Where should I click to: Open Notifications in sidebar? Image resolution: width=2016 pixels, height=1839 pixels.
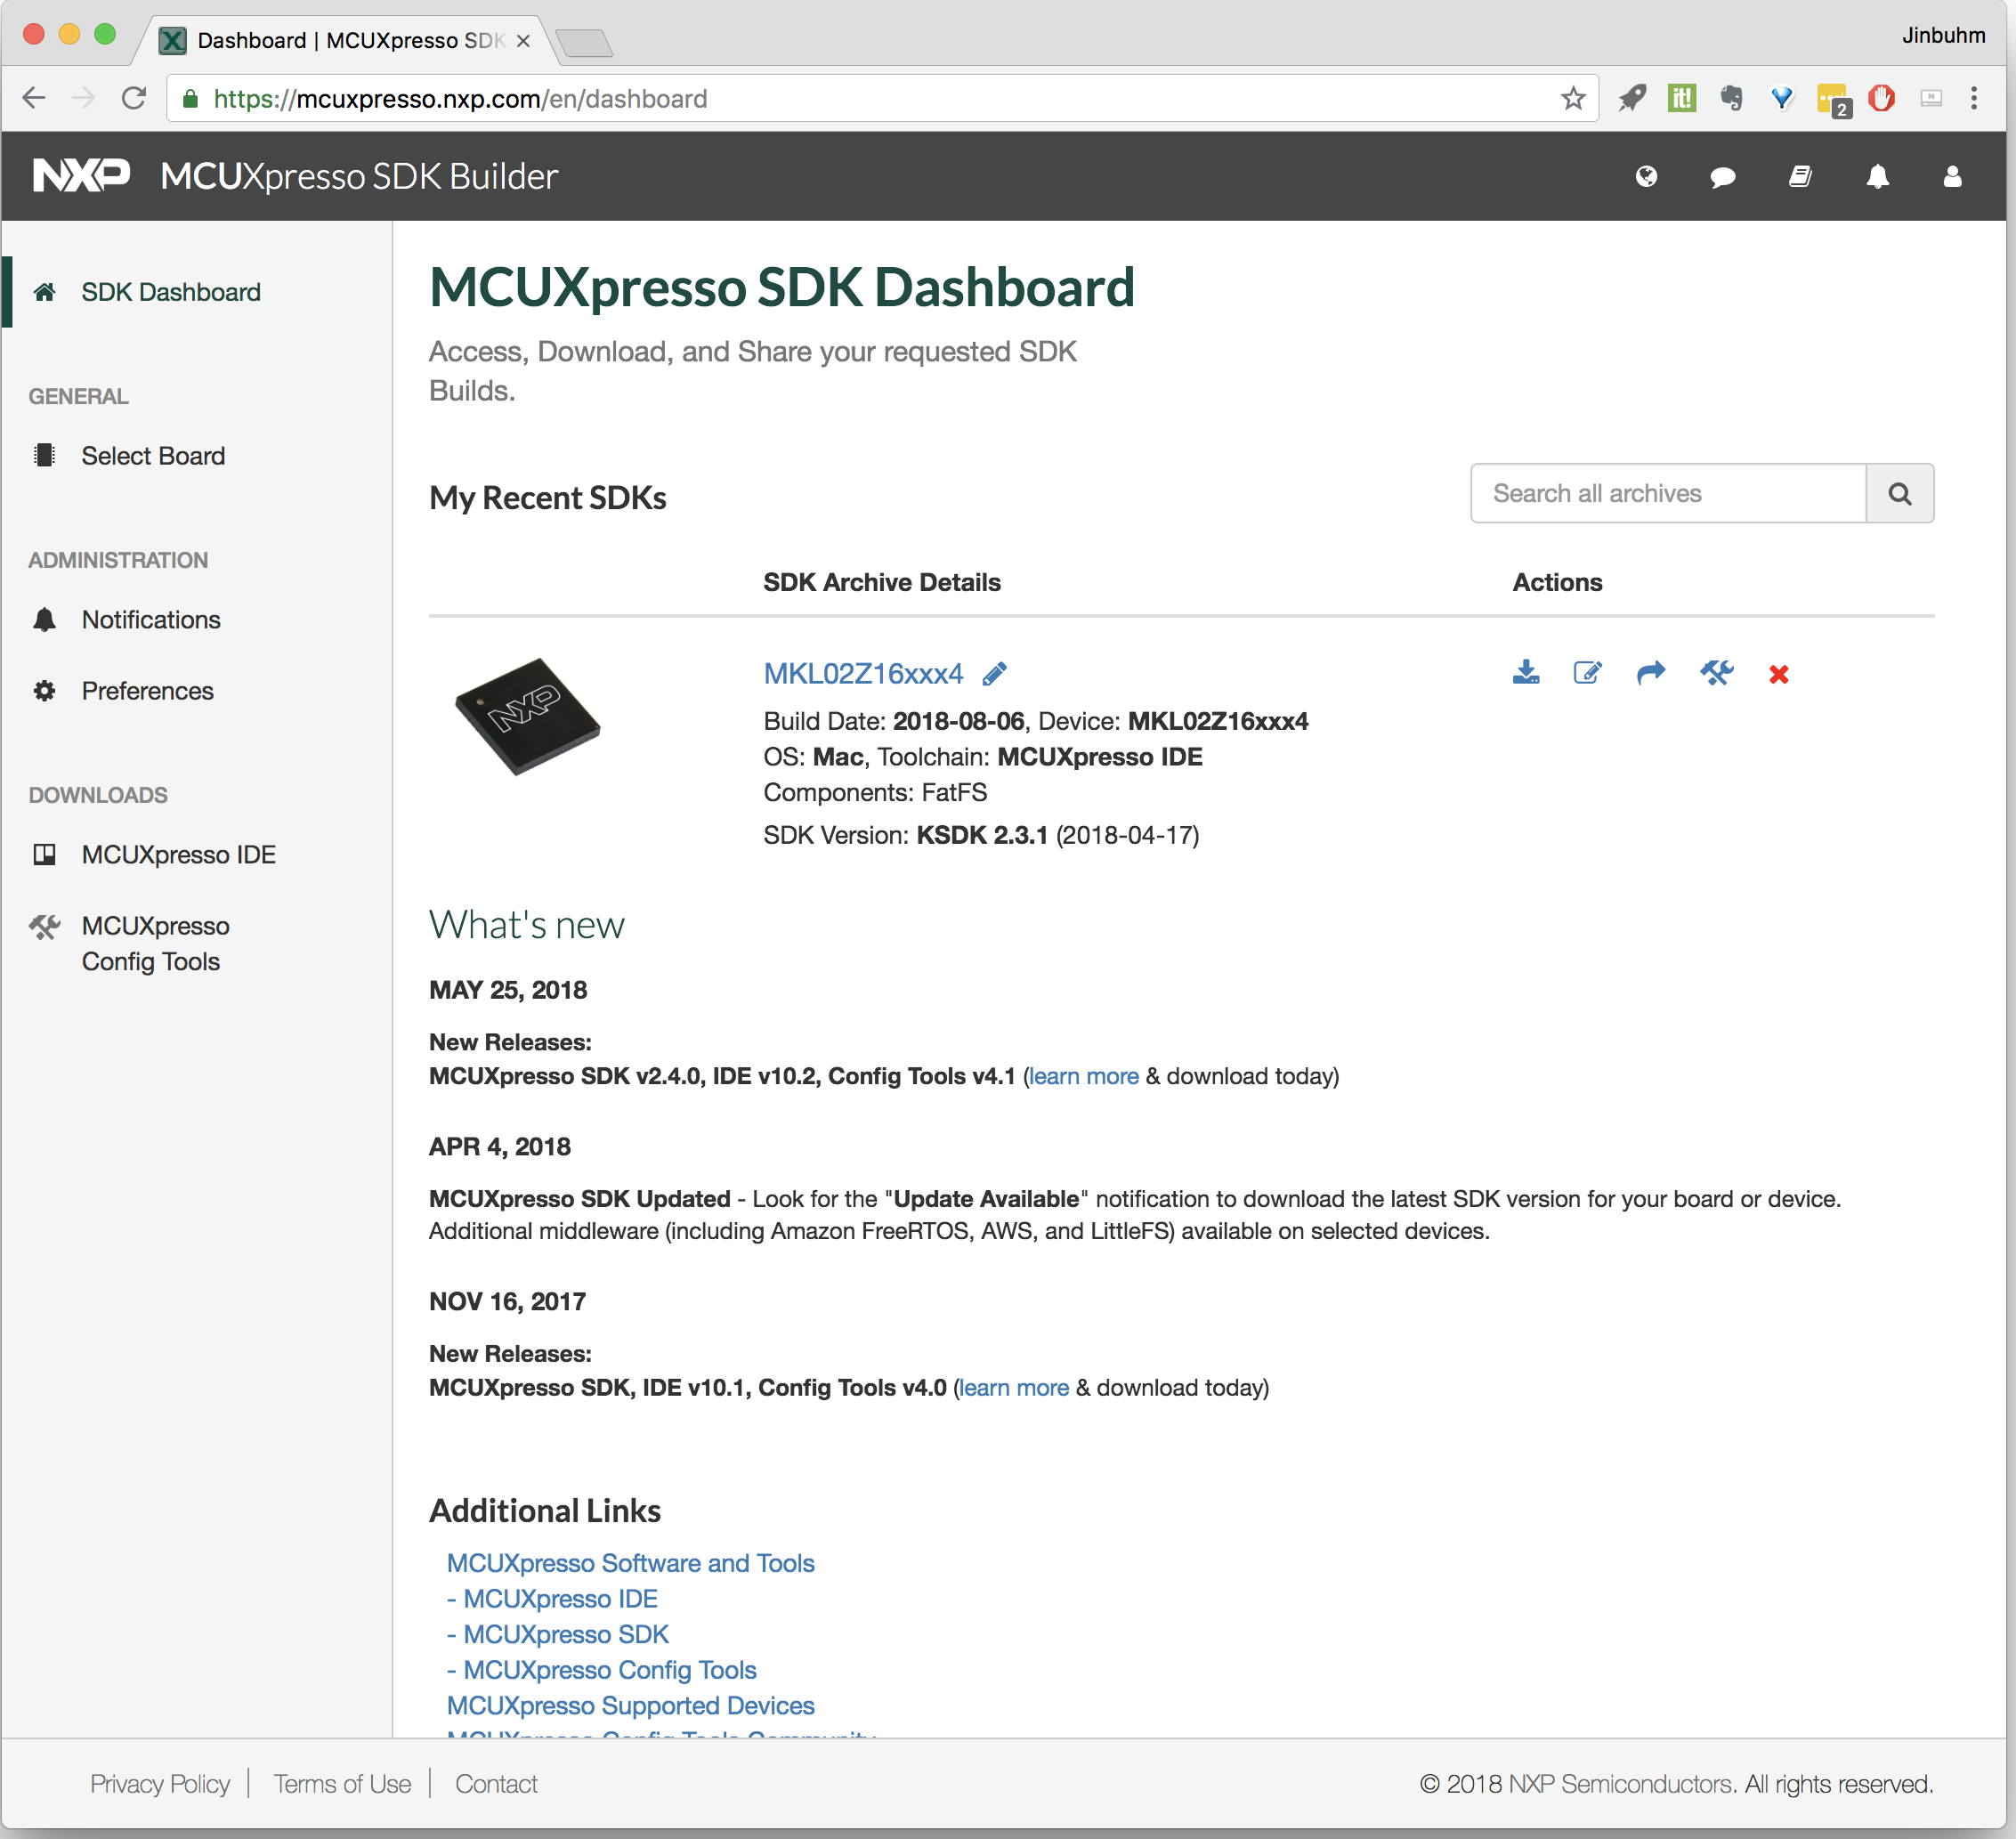pyautogui.click(x=151, y=620)
